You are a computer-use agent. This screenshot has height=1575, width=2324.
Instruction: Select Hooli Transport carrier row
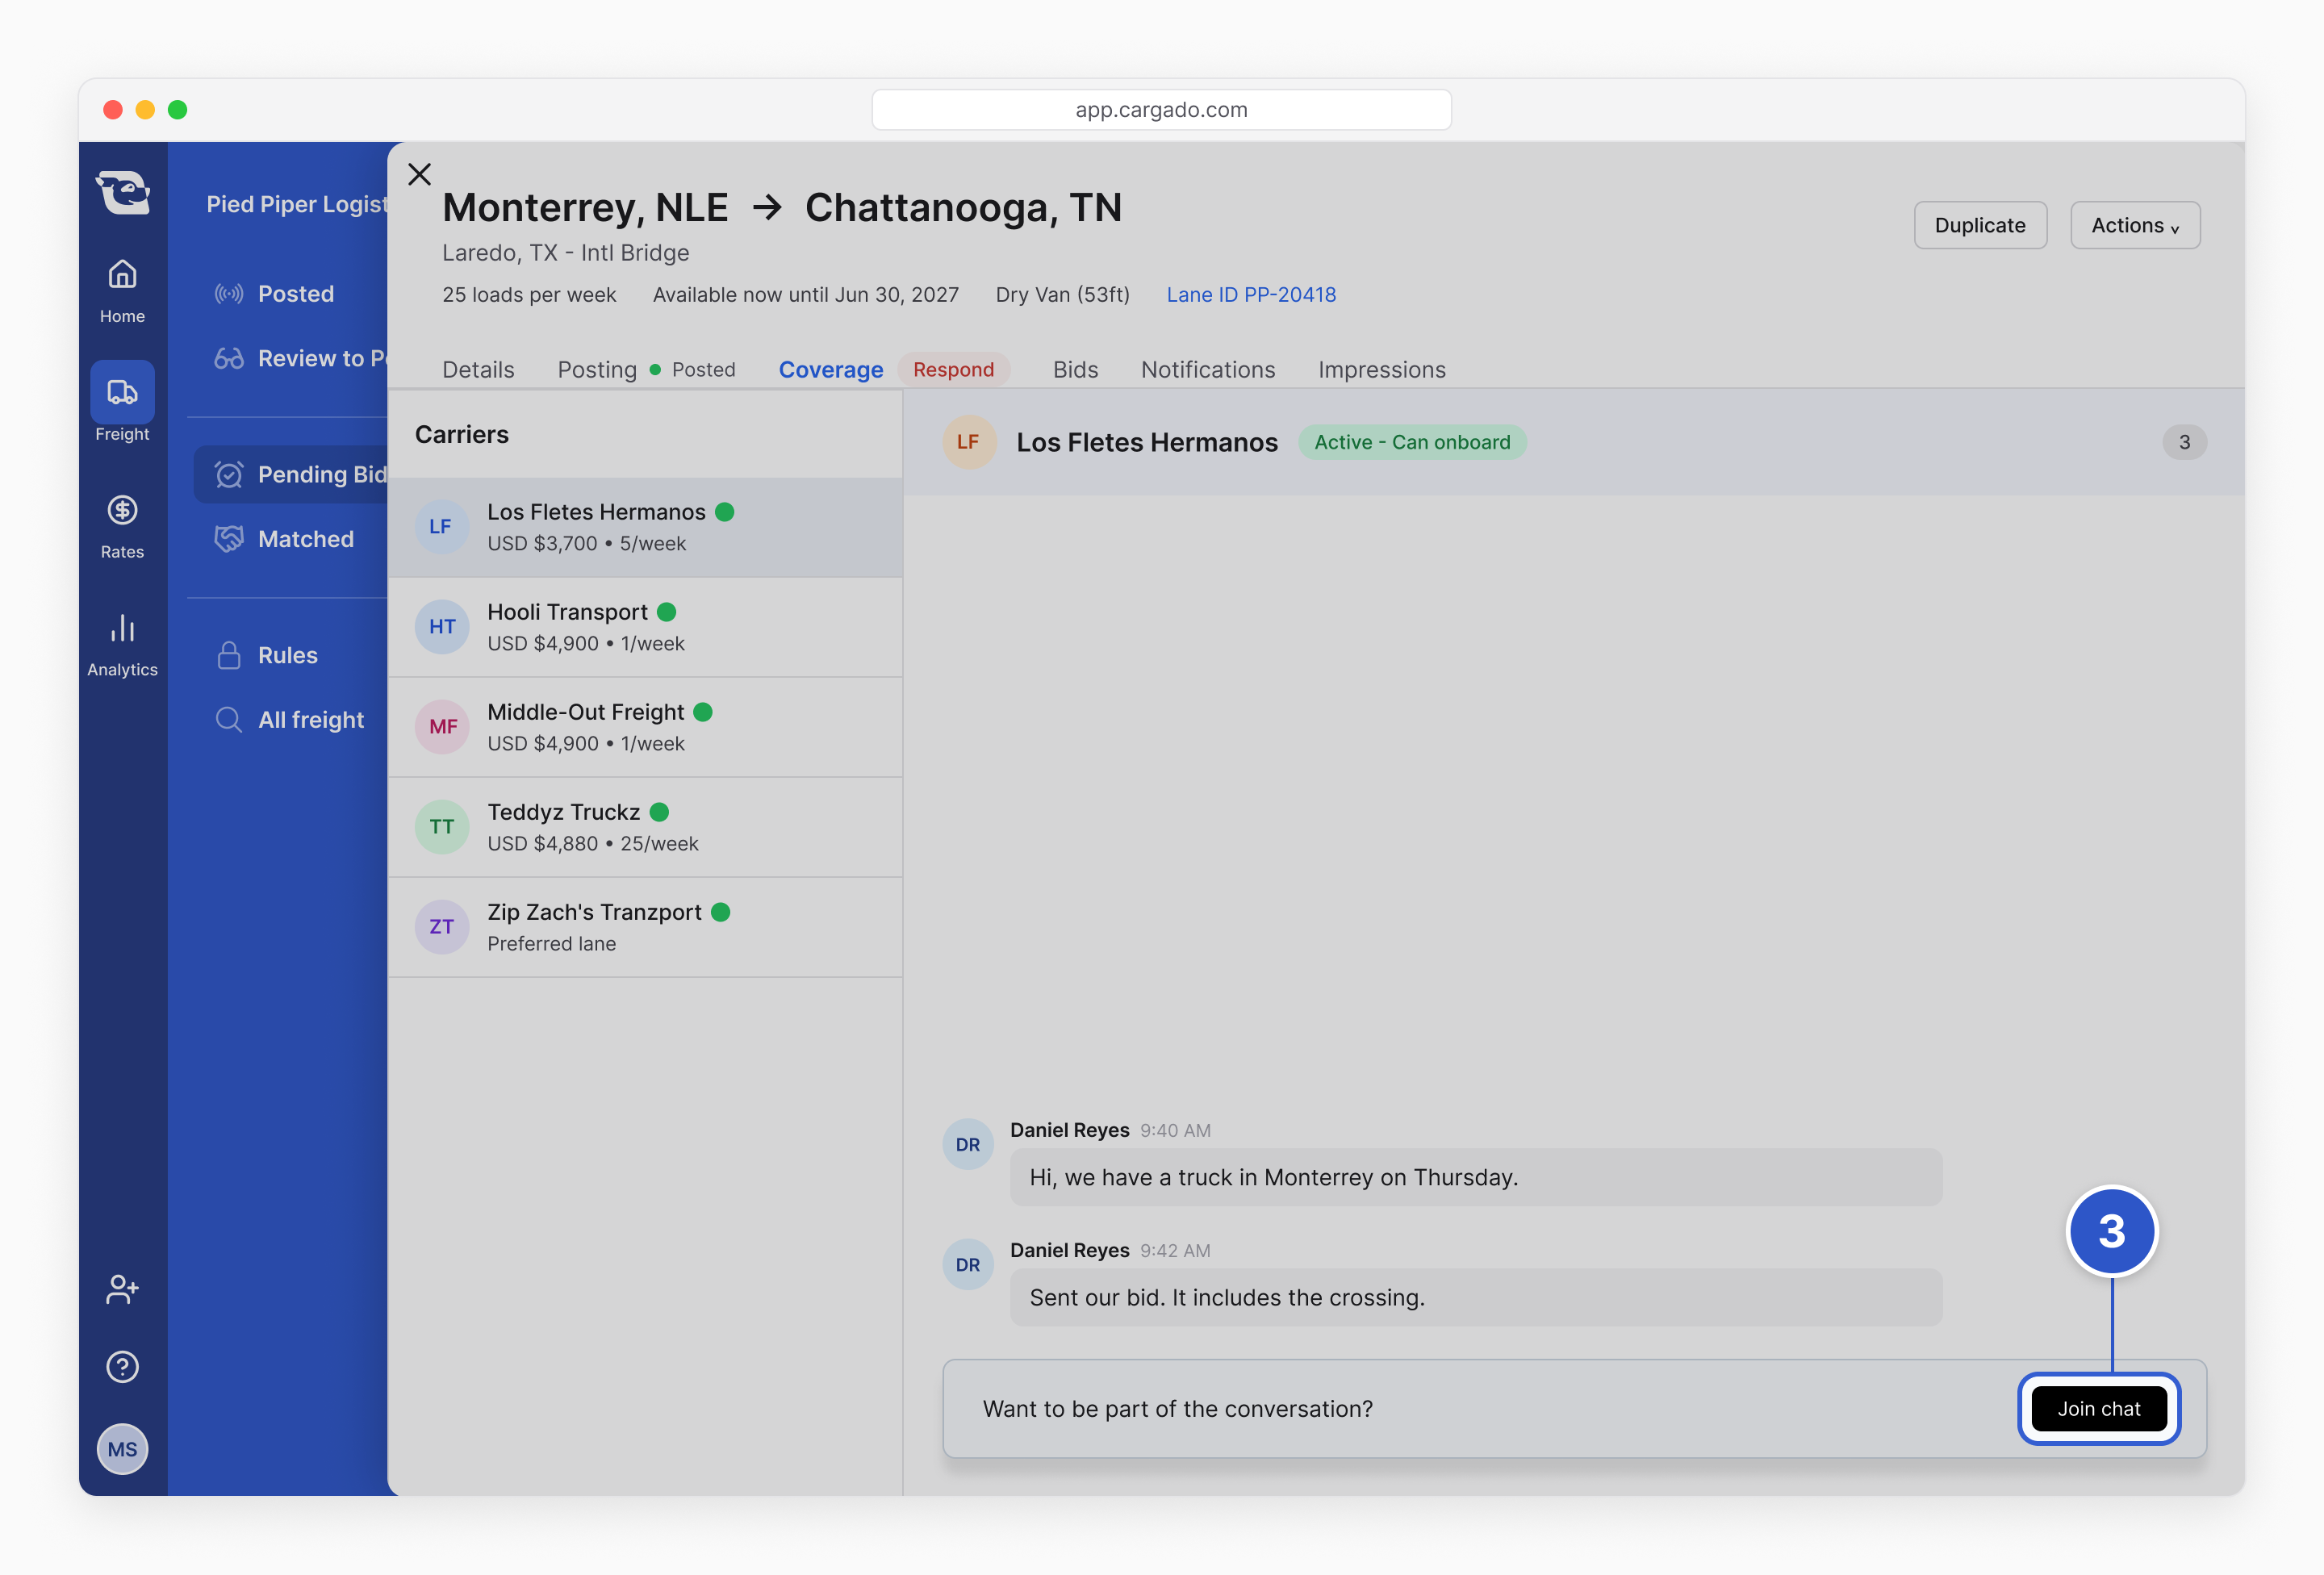(645, 627)
